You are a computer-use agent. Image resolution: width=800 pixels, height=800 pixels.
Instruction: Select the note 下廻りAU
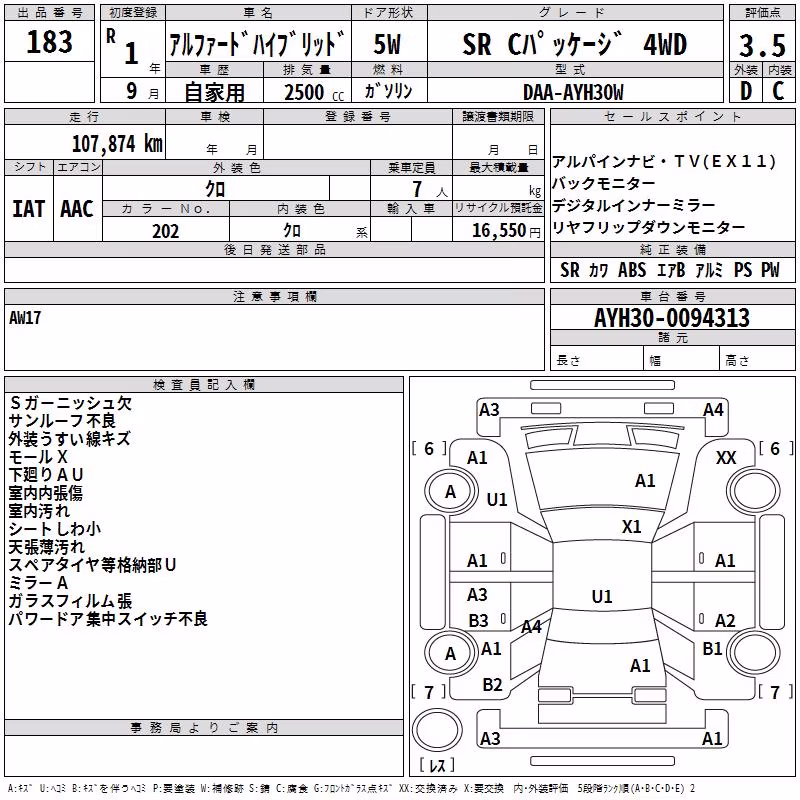tap(46, 475)
